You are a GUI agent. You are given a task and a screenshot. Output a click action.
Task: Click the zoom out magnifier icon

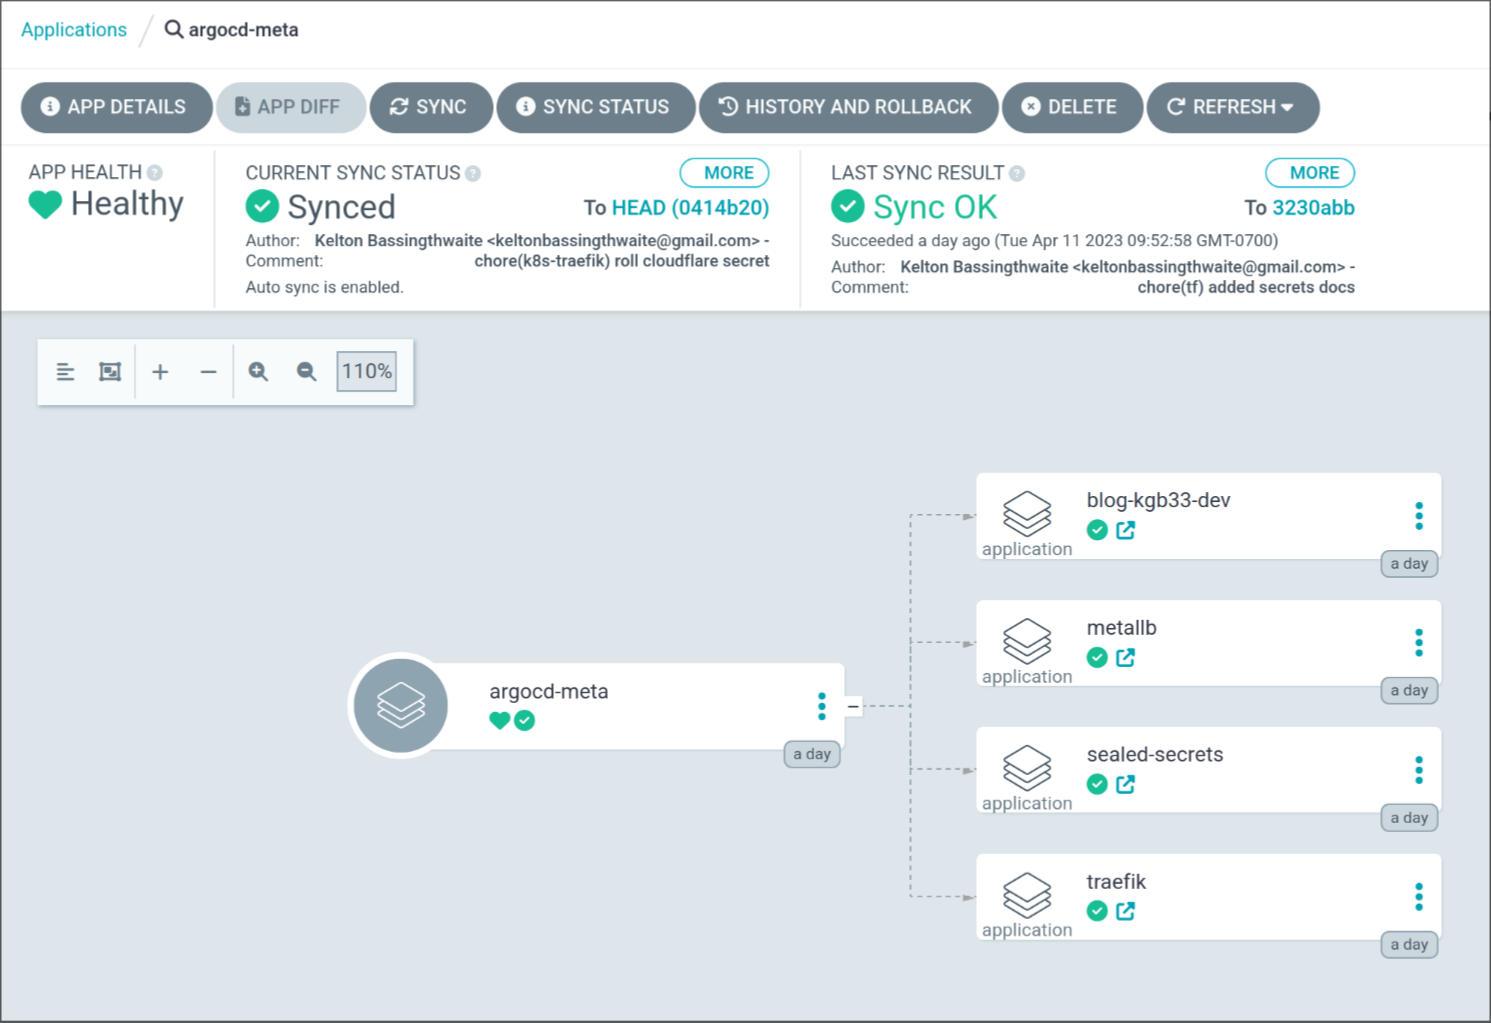[x=306, y=372]
